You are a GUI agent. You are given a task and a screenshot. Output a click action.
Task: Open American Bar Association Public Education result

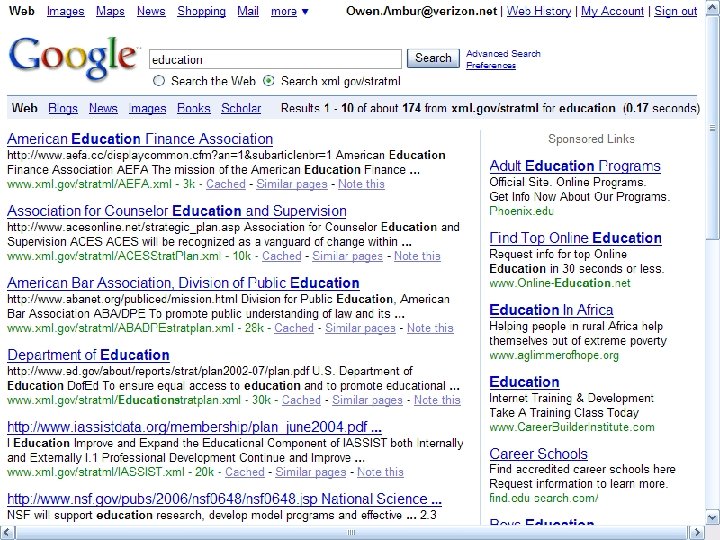coord(183,283)
